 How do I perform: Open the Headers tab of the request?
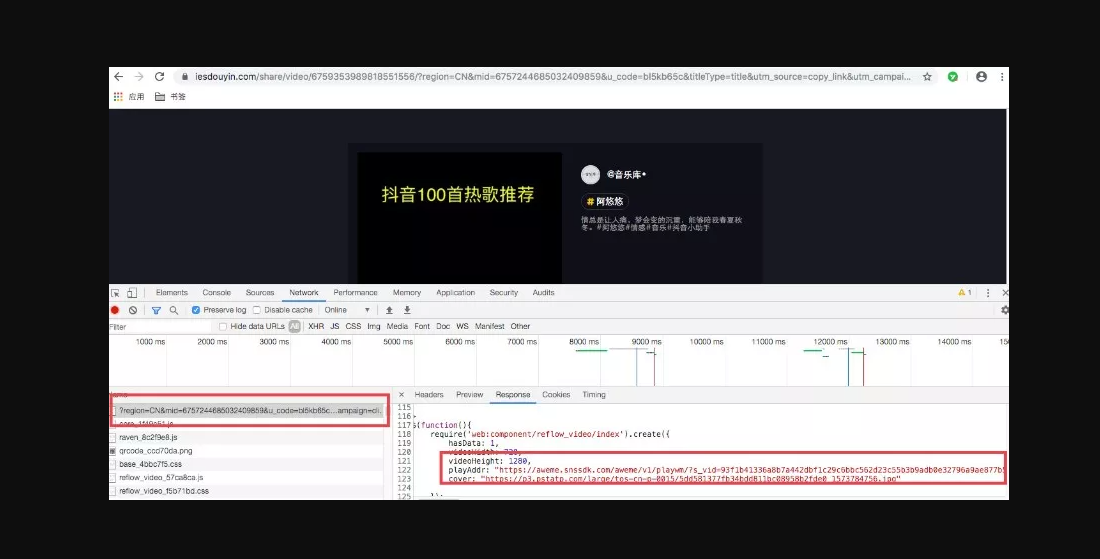point(429,395)
